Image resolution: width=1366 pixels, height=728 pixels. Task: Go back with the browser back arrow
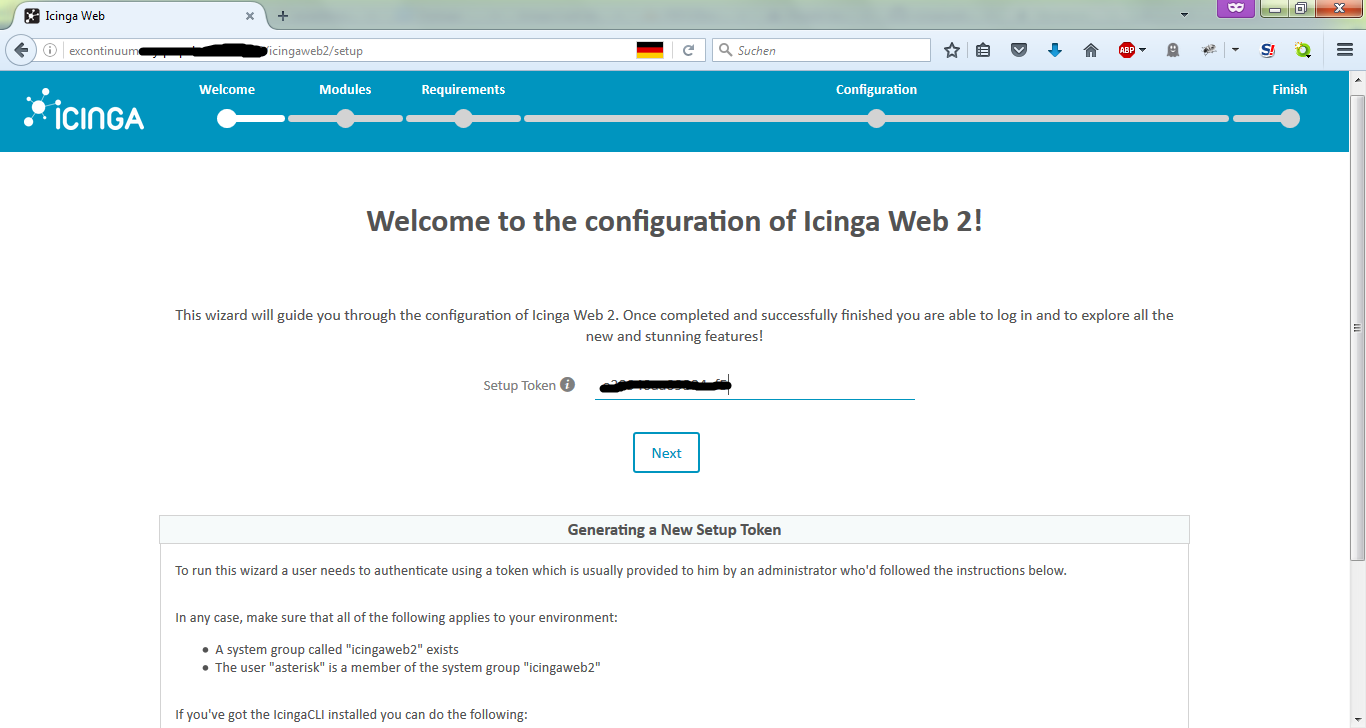coord(21,50)
